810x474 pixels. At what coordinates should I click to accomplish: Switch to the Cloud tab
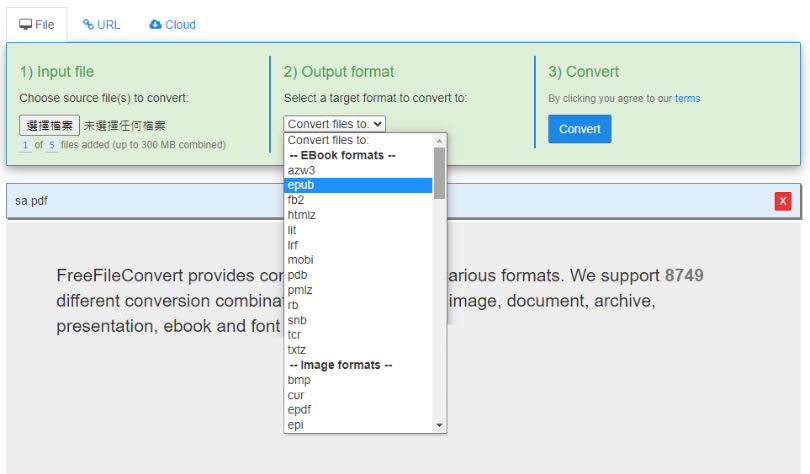pos(173,25)
